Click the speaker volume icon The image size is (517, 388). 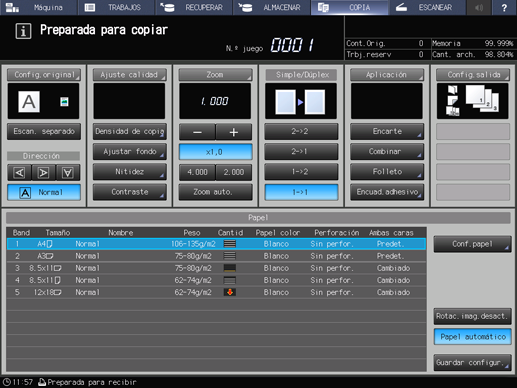pos(479,7)
